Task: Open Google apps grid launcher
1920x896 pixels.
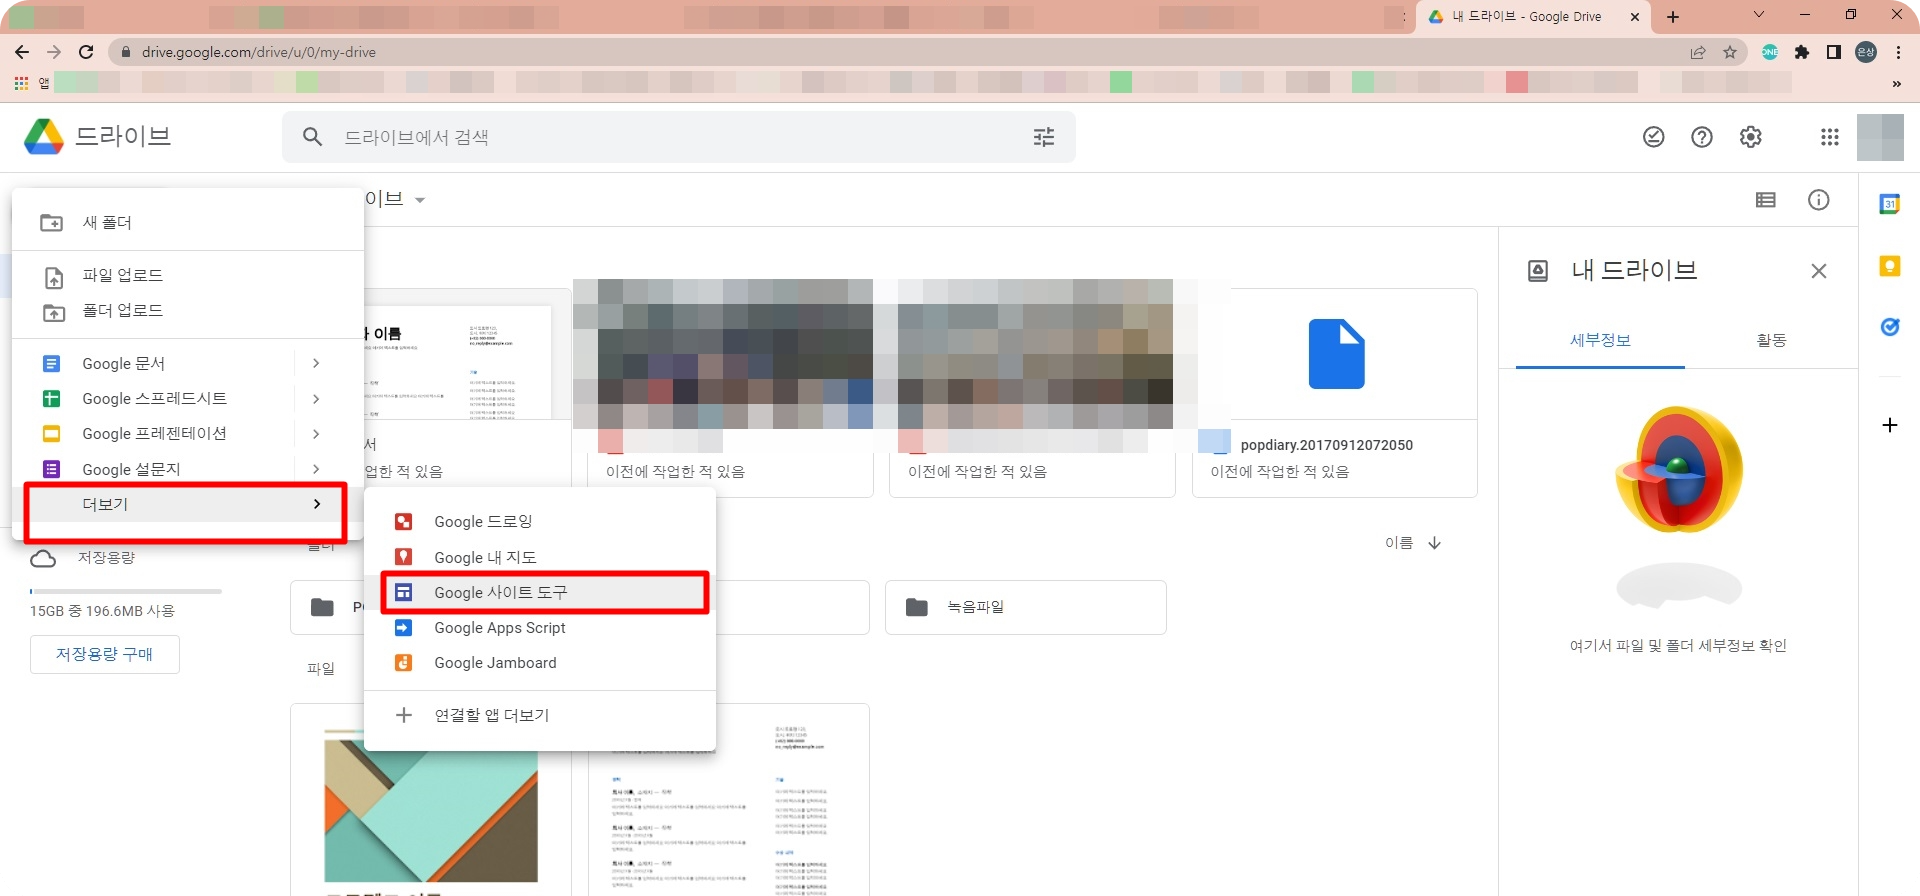Action: (1830, 137)
